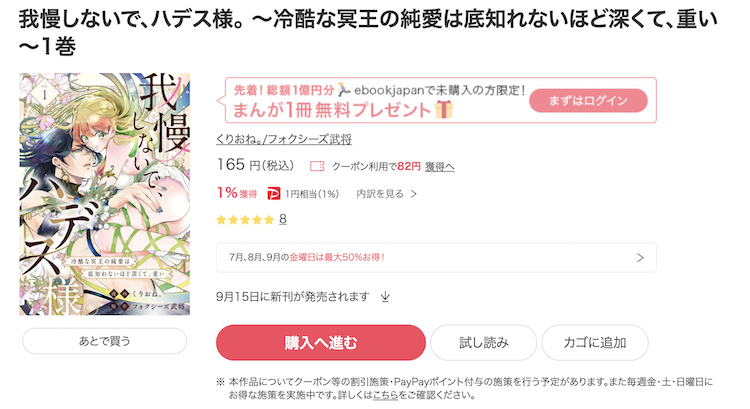Click the まずはログイン button
The image size is (750, 409).
(x=588, y=100)
